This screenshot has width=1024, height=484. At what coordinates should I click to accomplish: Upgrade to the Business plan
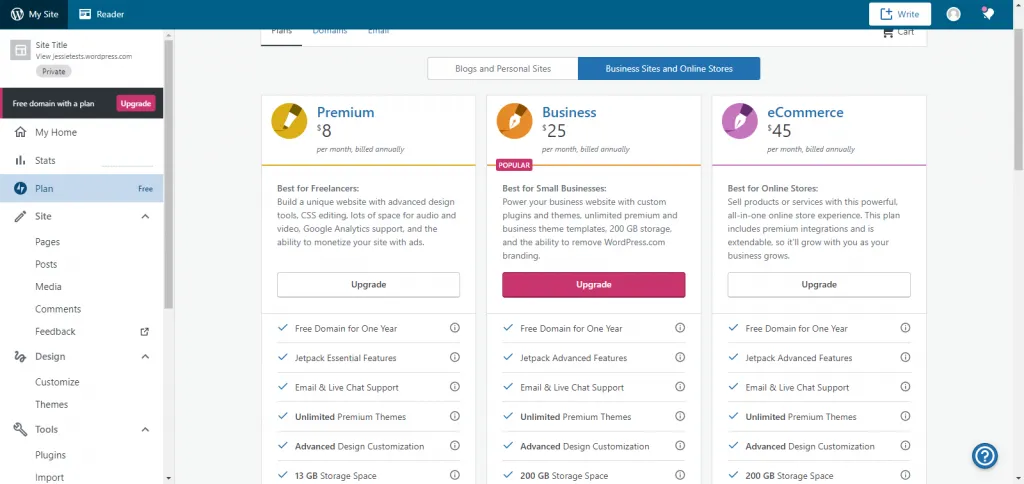[x=594, y=285]
